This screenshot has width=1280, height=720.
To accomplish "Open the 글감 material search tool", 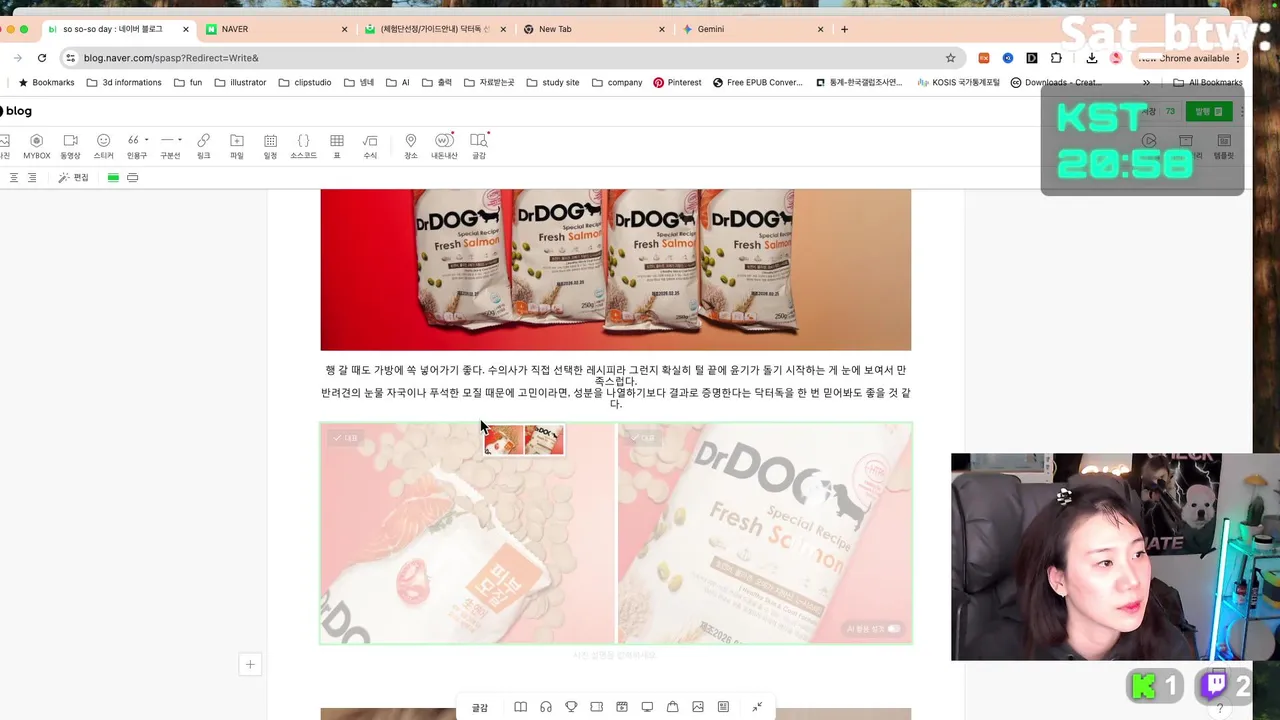I will [479, 146].
